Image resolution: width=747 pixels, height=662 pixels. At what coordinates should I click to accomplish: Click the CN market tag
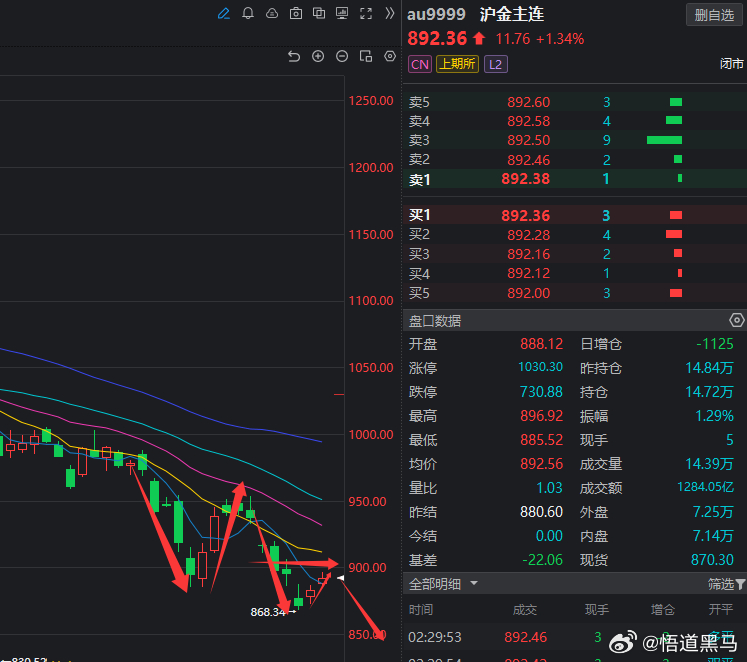point(420,64)
